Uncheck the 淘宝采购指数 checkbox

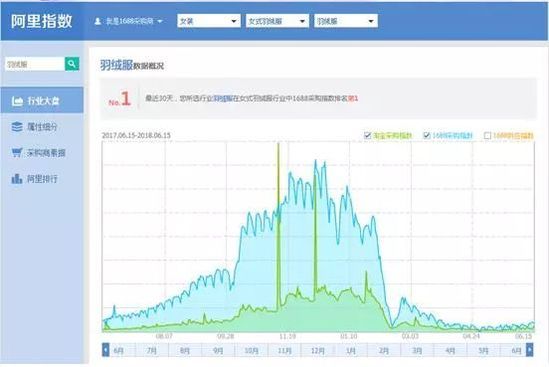click(x=368, y=135)
